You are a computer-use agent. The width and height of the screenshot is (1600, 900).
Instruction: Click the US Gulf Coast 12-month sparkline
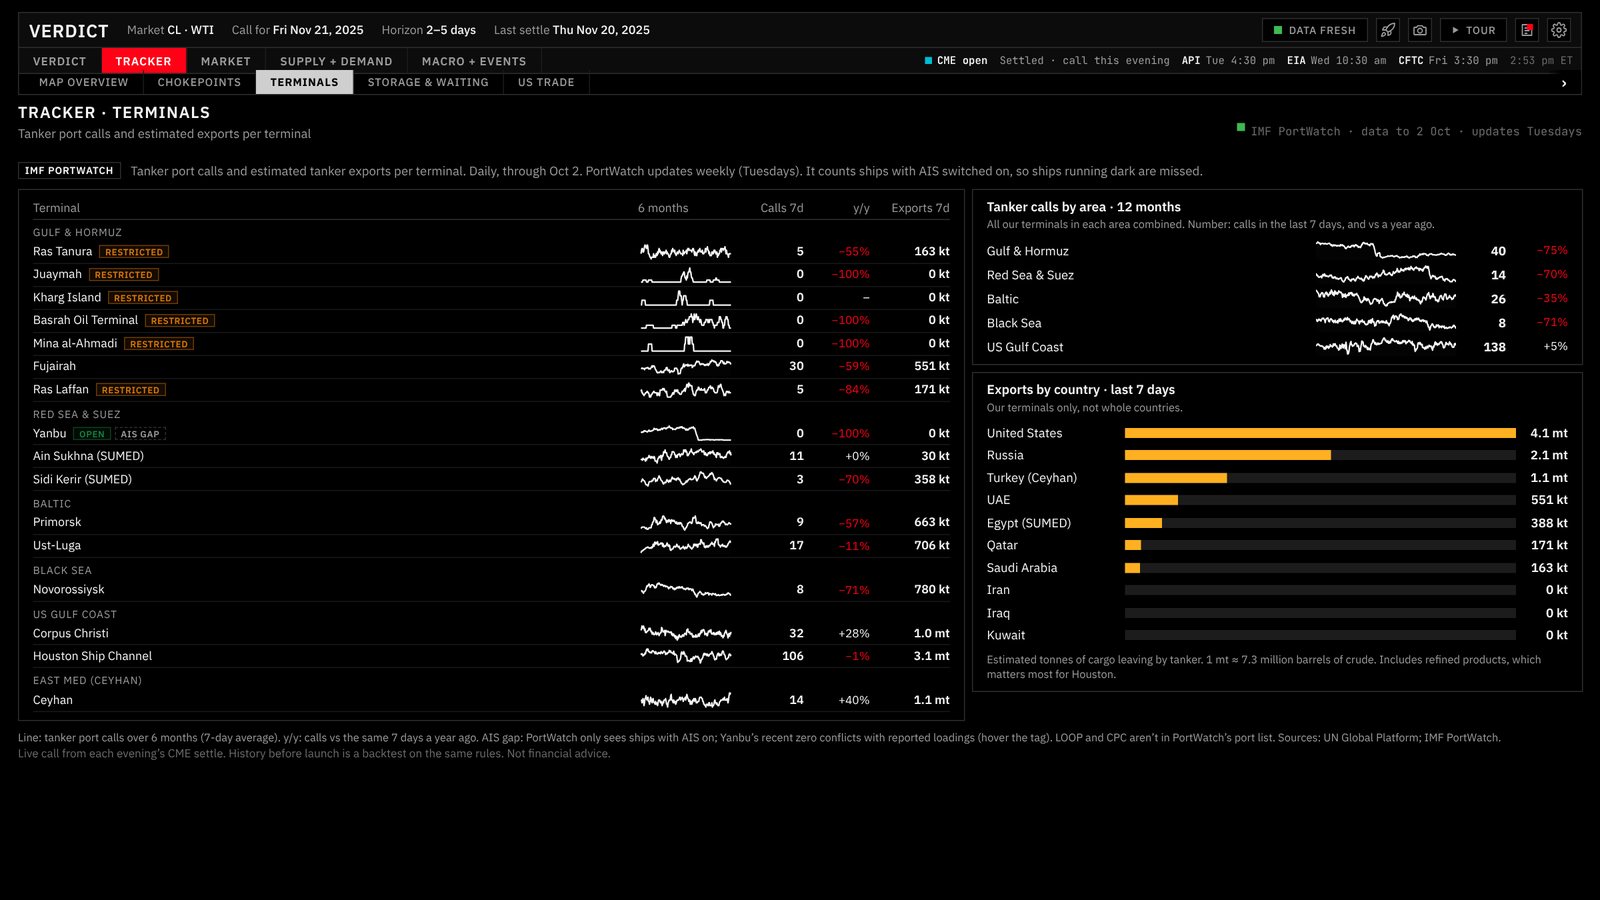(x=1386, y=346)
